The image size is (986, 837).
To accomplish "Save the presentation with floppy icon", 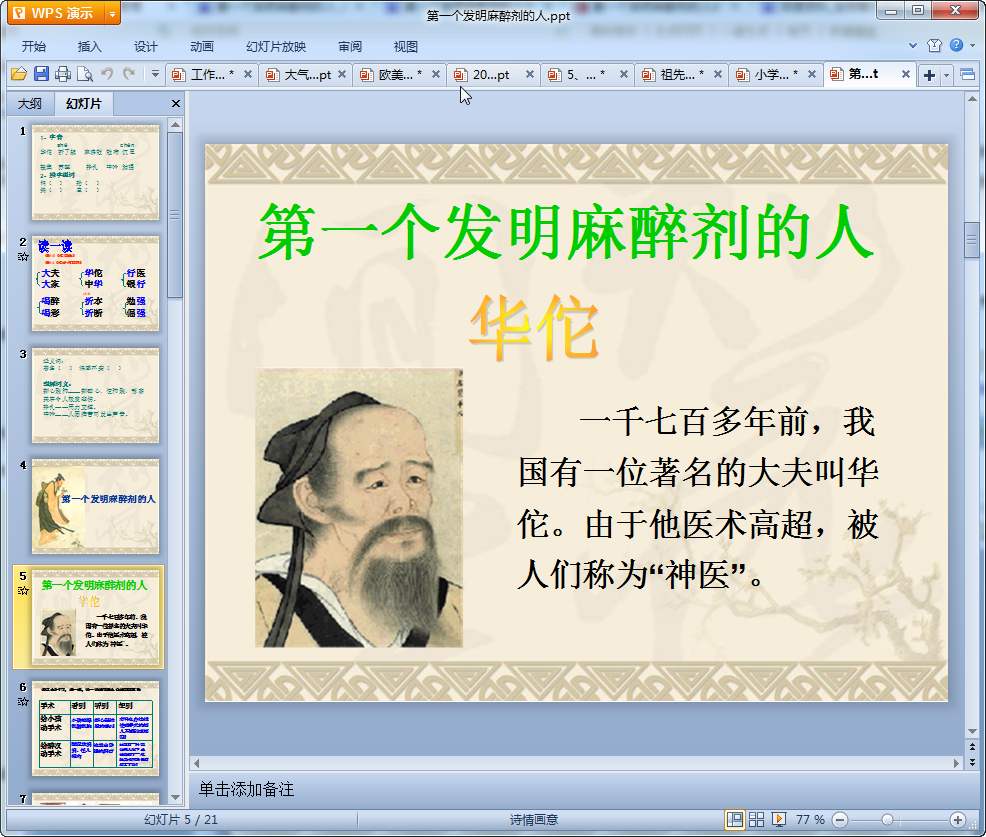I will click(x=42, y=74).
